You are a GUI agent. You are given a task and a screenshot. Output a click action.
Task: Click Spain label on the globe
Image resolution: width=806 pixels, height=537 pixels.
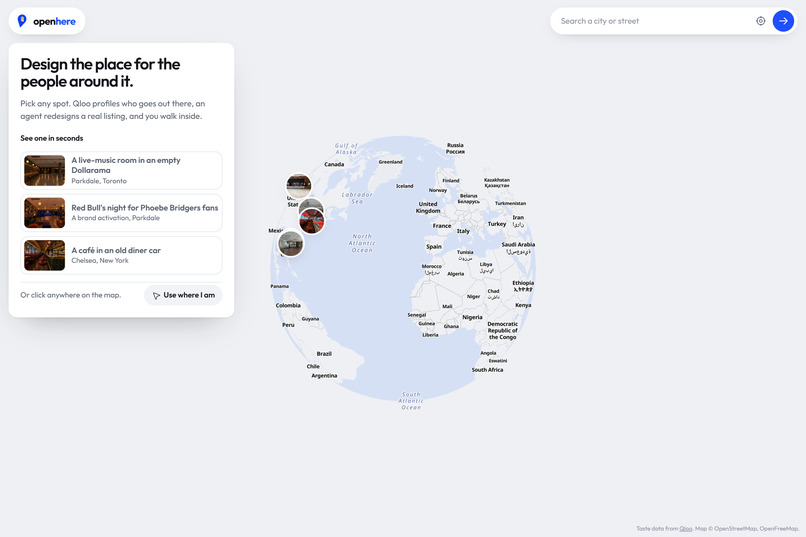click(434, 247)
